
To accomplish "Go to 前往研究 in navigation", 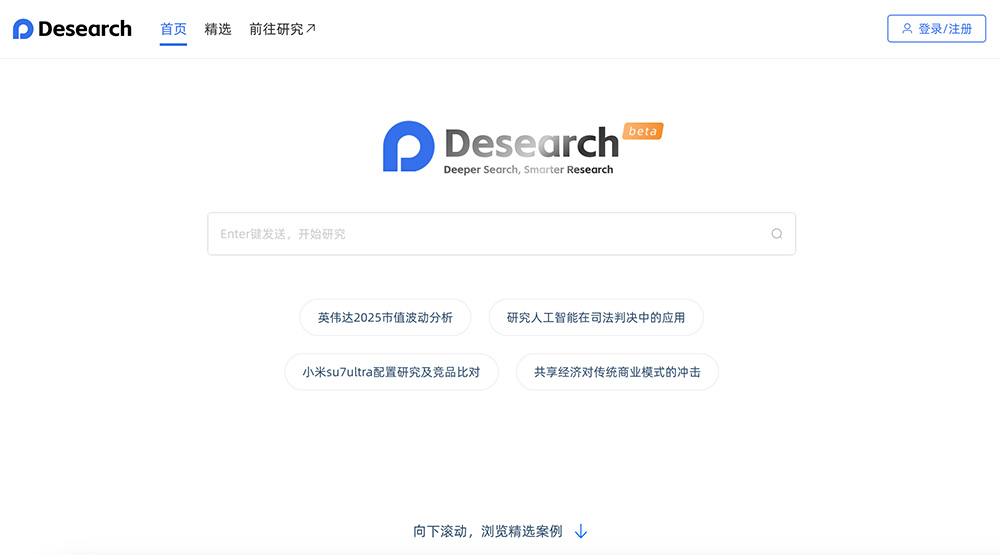I will [x=276, y=29].
